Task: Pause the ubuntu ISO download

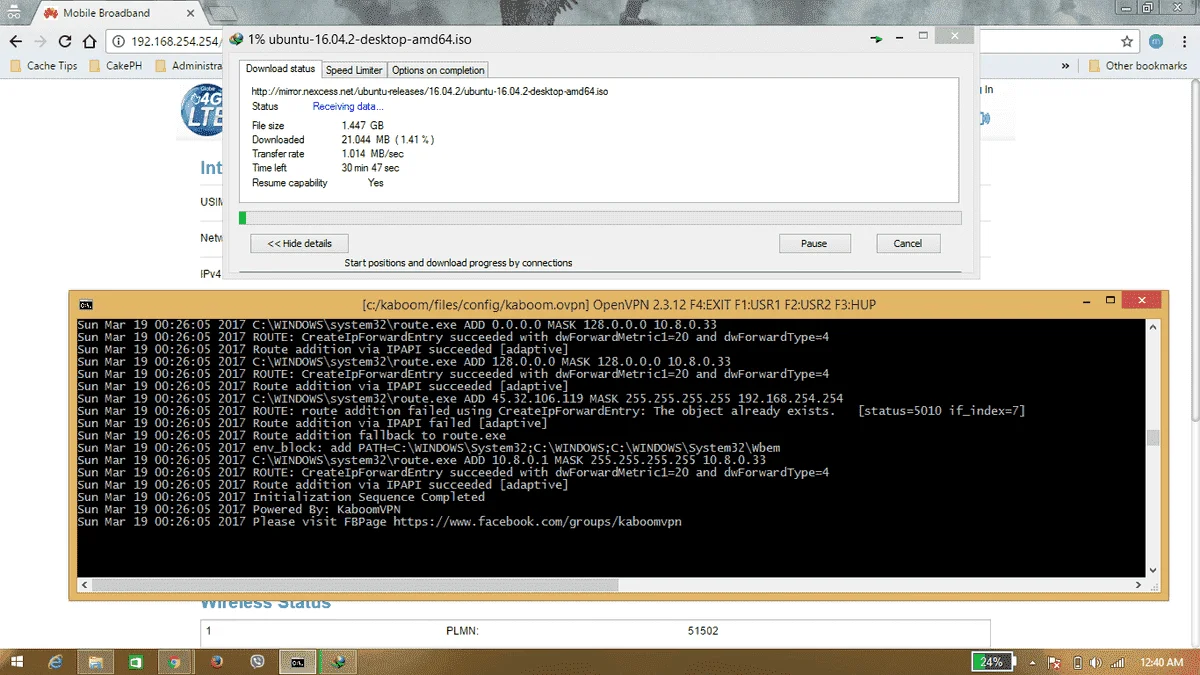Action: pos(814,243)
